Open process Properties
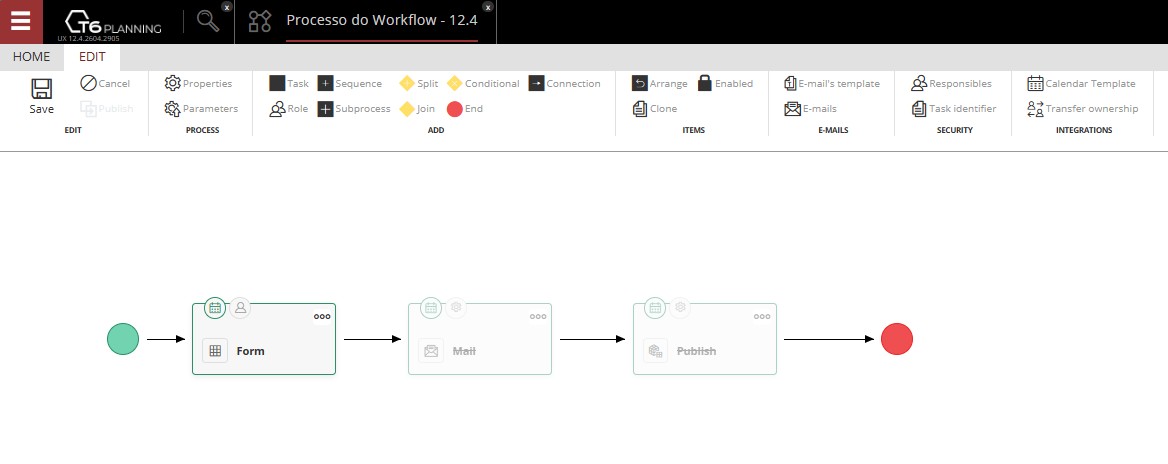This screenshot has height=464, width=1168. click(x=198, y=83)
